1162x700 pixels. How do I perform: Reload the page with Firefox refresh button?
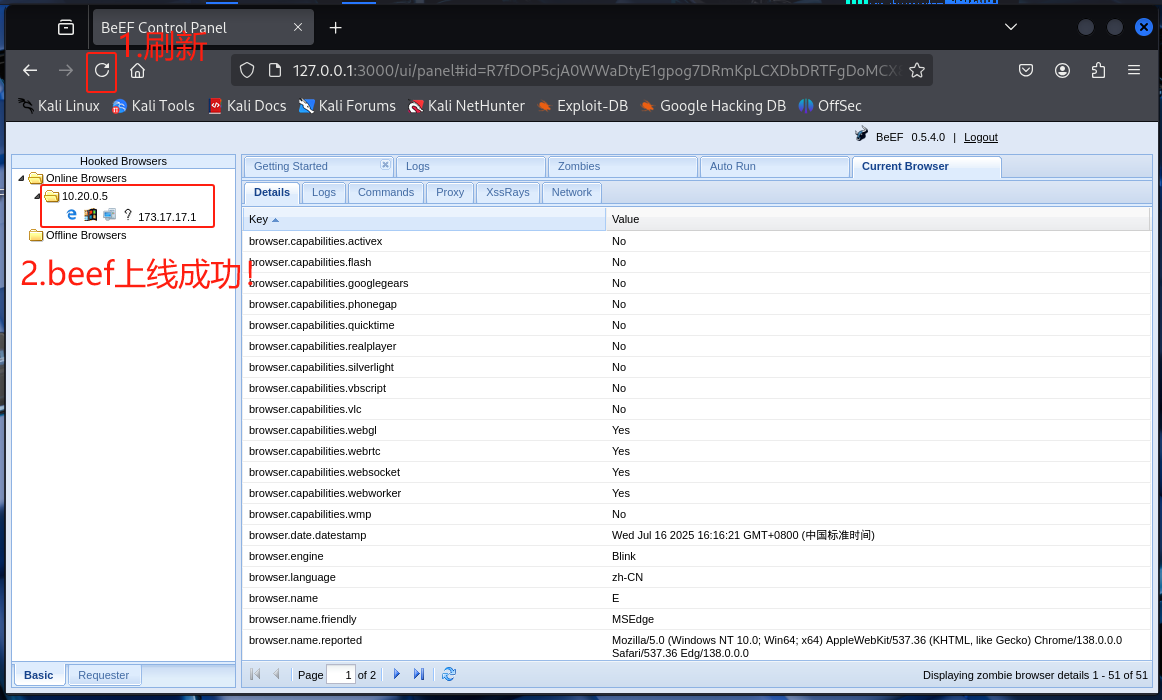click(x=102, y=70)
